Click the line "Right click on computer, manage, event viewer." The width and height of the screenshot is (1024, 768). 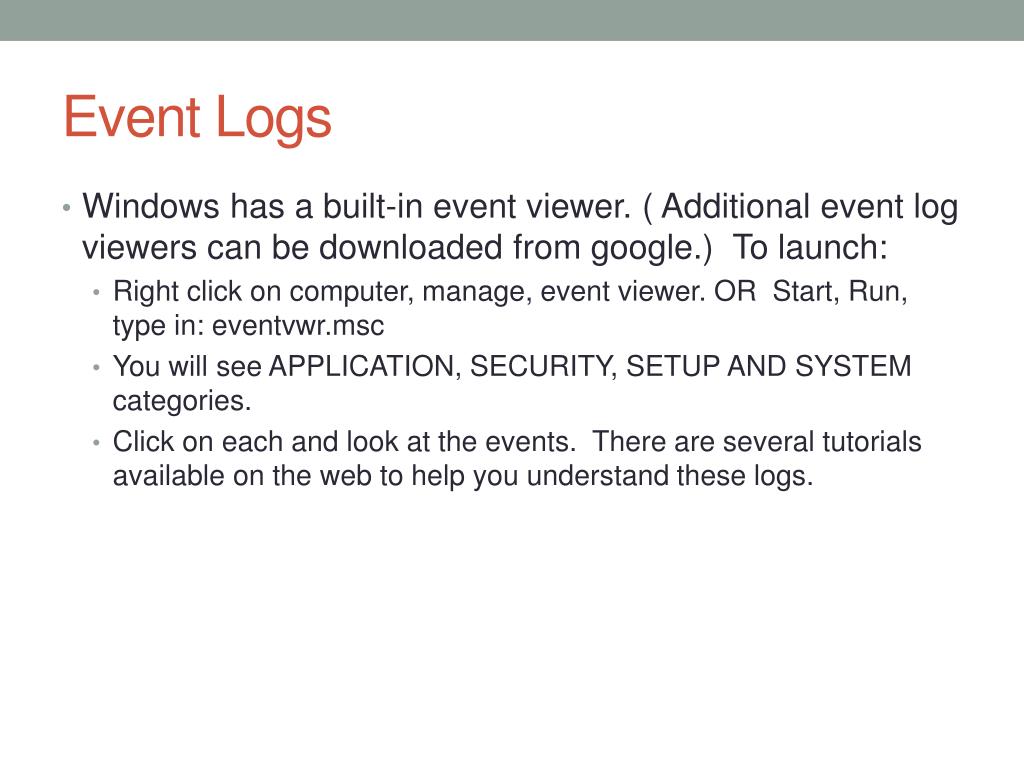[x=409, y=292]
